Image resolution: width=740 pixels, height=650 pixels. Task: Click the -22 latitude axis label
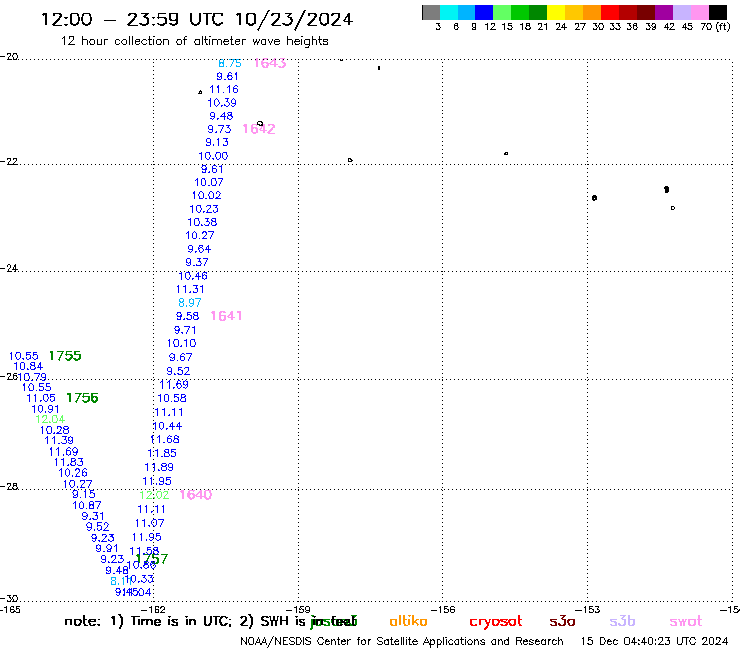click(x=9, y=161)
